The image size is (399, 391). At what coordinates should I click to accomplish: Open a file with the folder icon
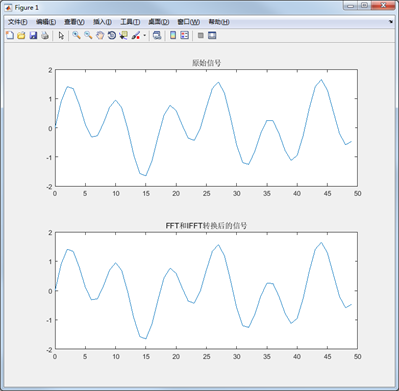pos(21,35)
